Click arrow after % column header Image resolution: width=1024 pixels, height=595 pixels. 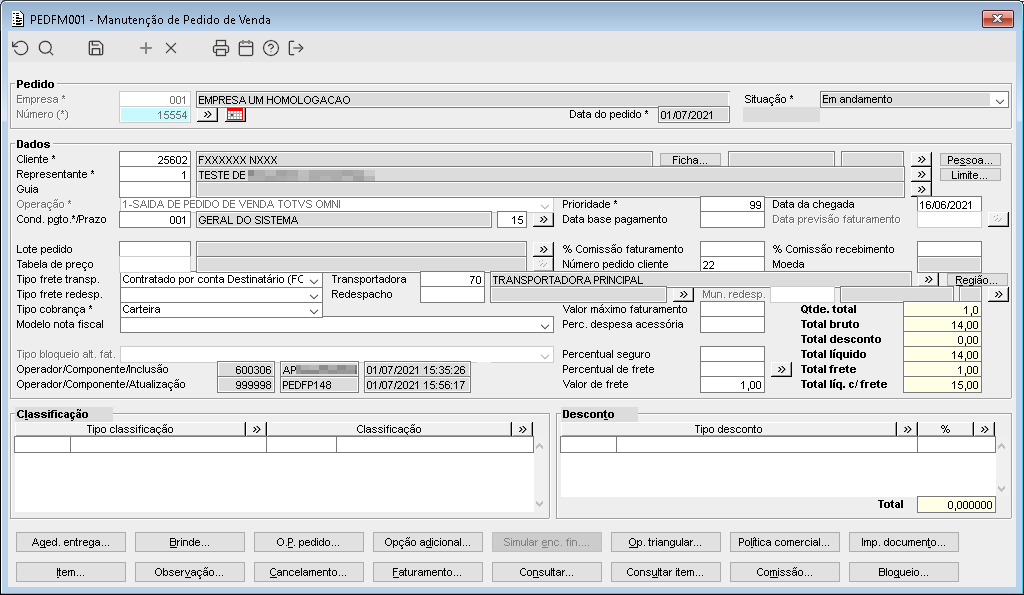(x=984, y=429)
